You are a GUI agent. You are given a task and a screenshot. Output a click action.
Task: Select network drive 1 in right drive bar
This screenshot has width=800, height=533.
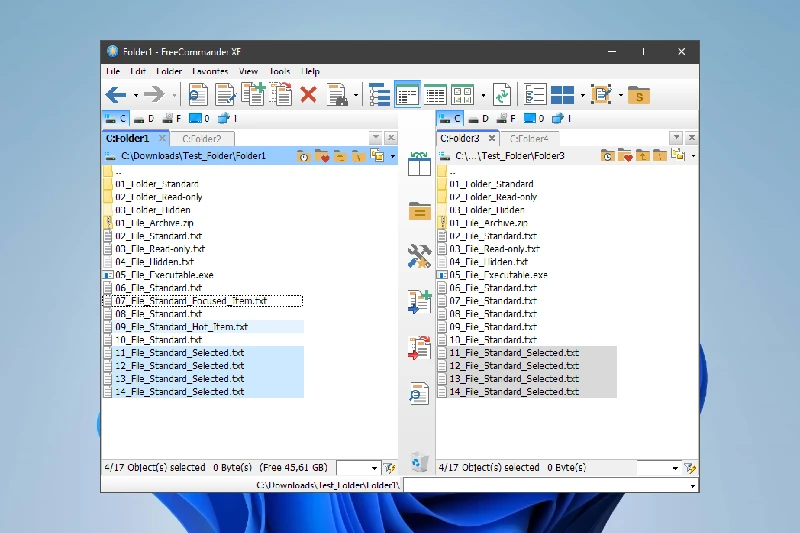561,119
